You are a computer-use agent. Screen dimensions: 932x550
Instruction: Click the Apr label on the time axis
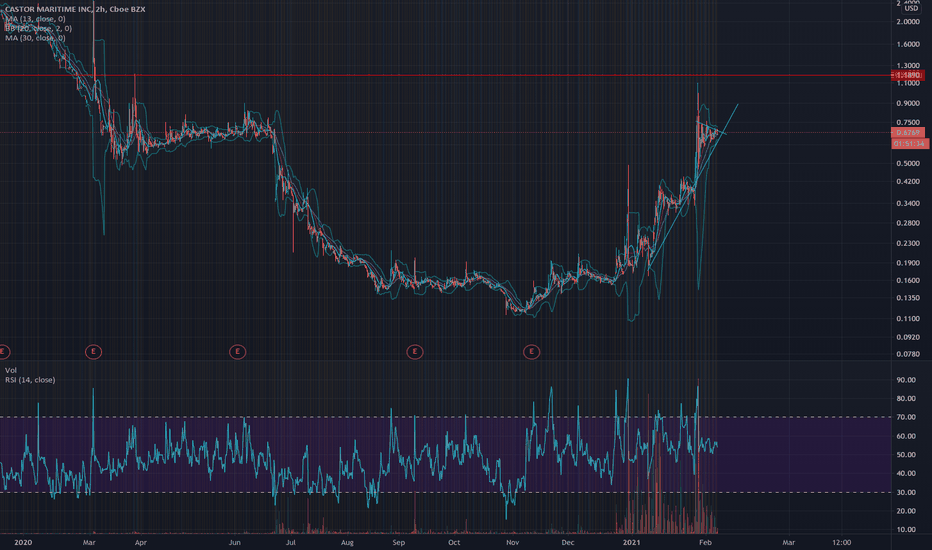pos(141,542)
